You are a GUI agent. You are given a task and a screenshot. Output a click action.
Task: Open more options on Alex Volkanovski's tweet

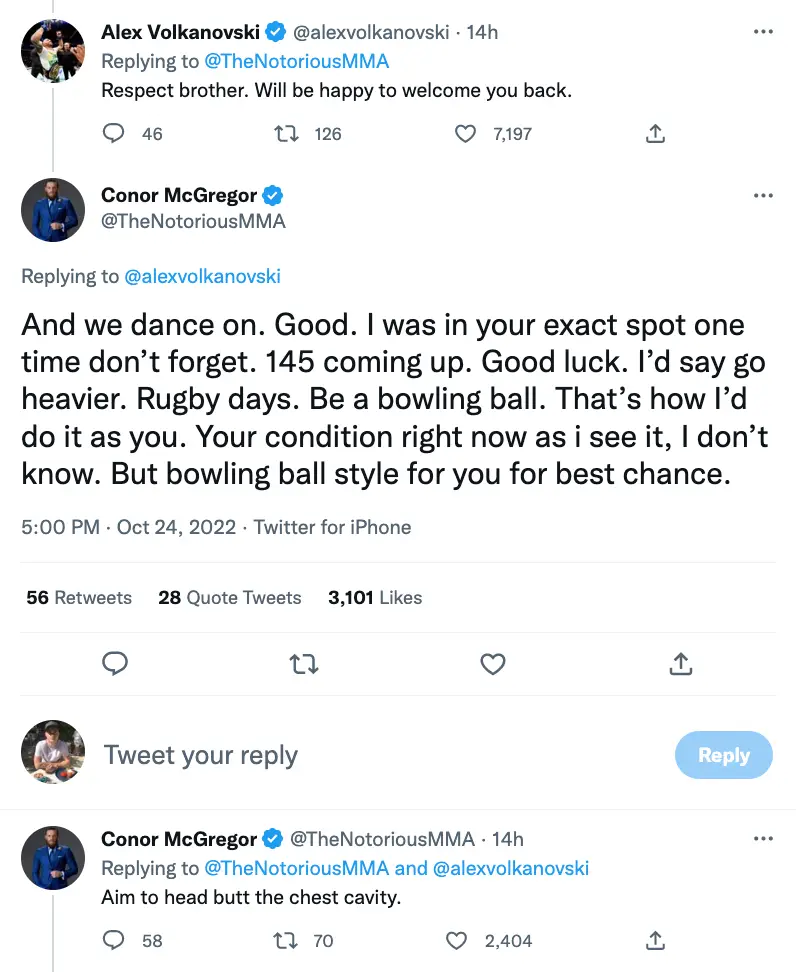coord(763,33)
